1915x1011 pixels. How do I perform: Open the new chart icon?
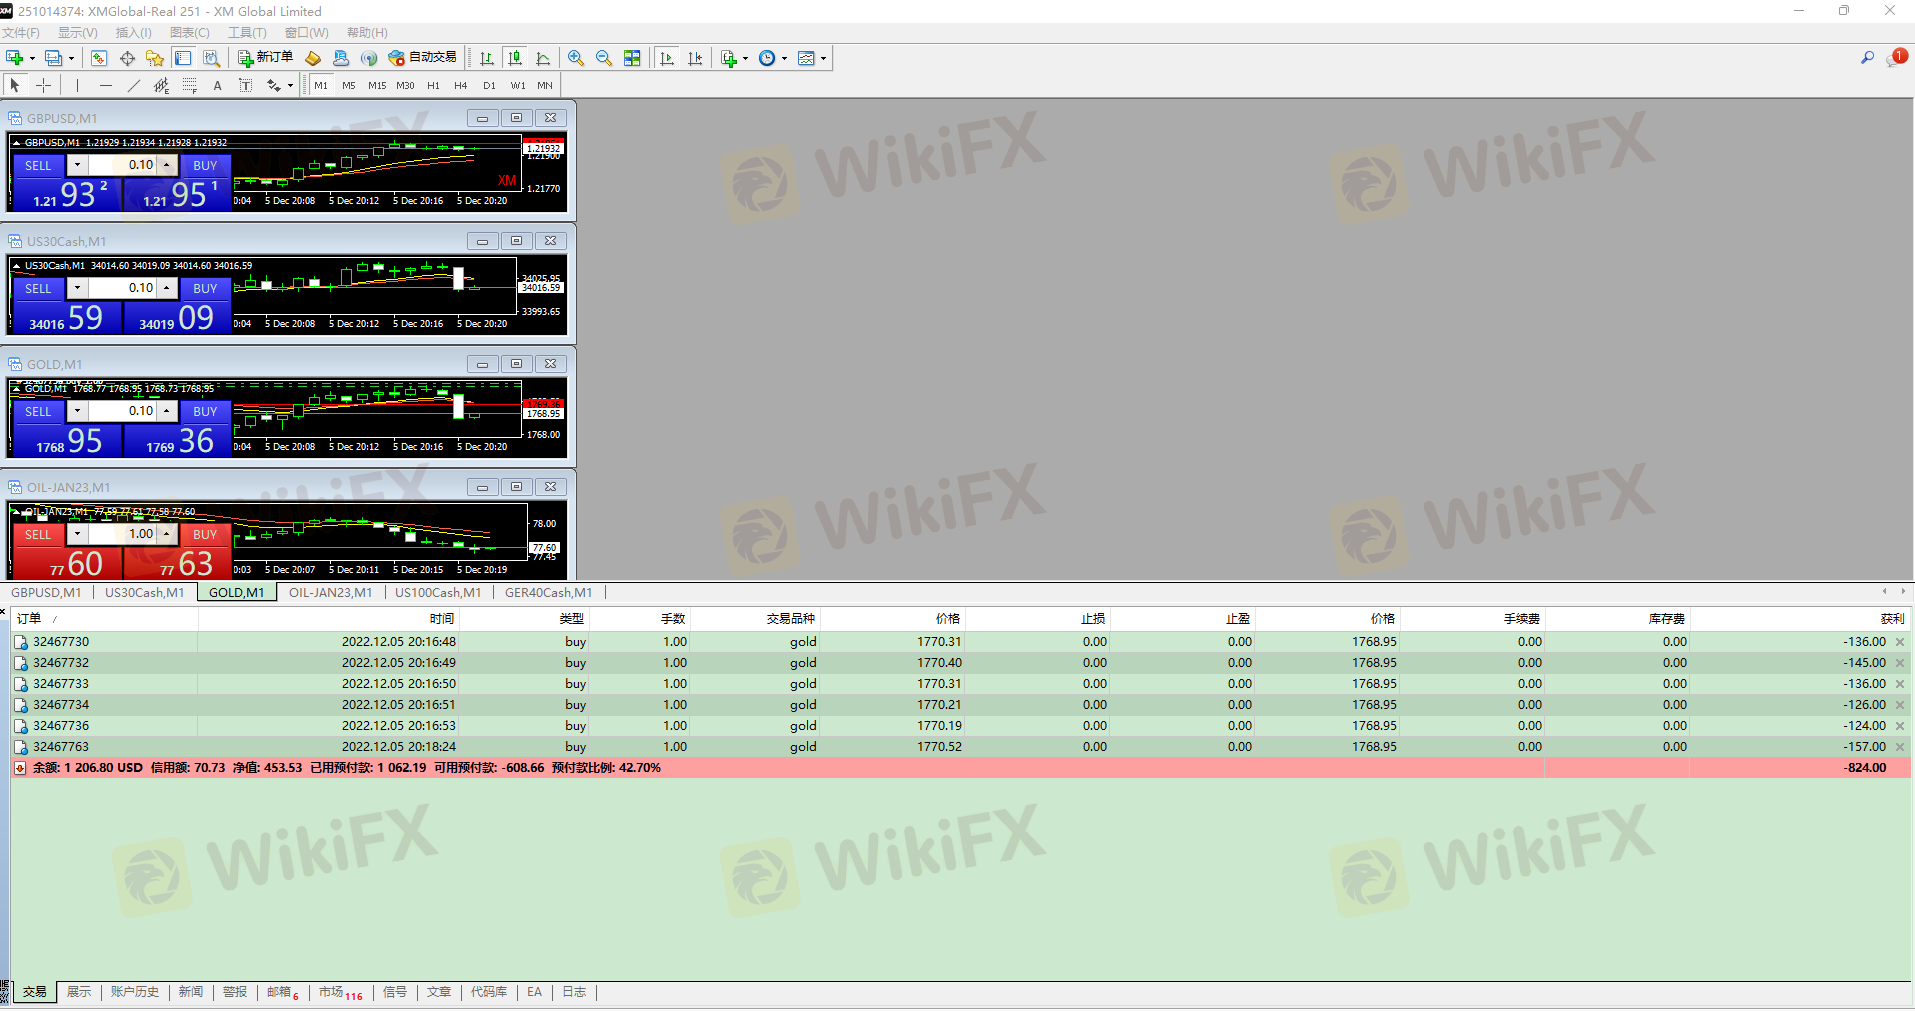tap(14, 58)
